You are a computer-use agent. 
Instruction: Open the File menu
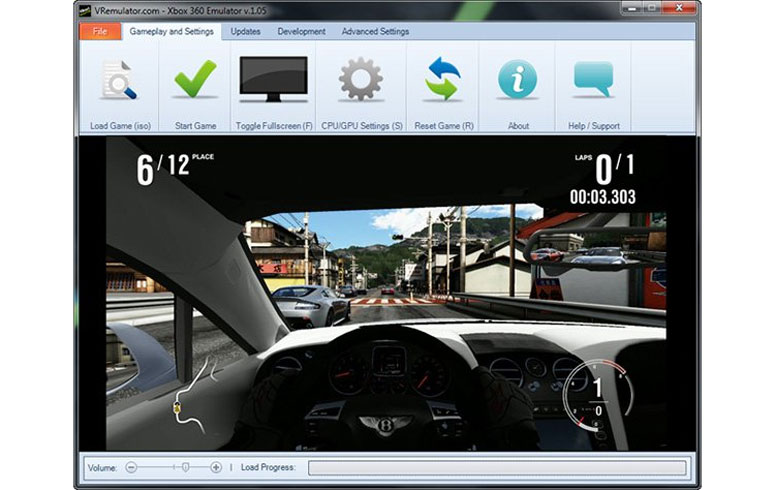pyautogui.click(x=100, y=31)
